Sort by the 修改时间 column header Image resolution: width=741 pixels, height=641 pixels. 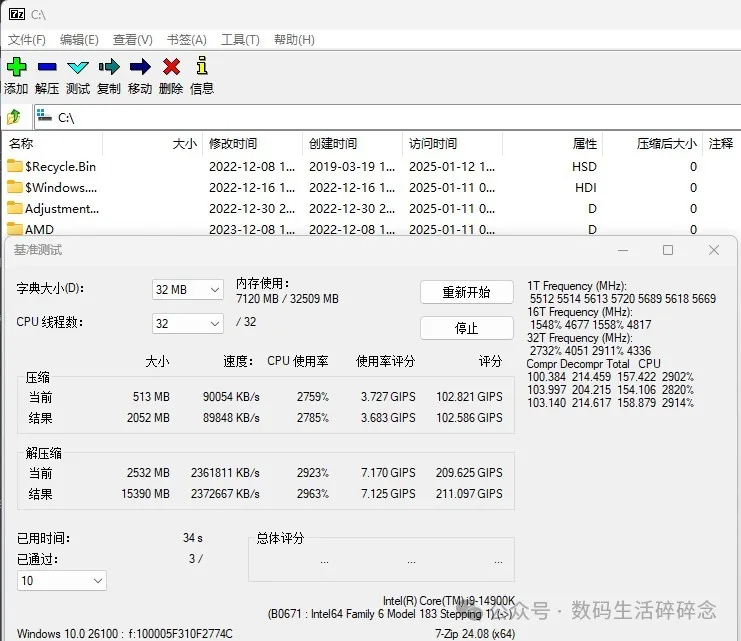pos(253,143)
